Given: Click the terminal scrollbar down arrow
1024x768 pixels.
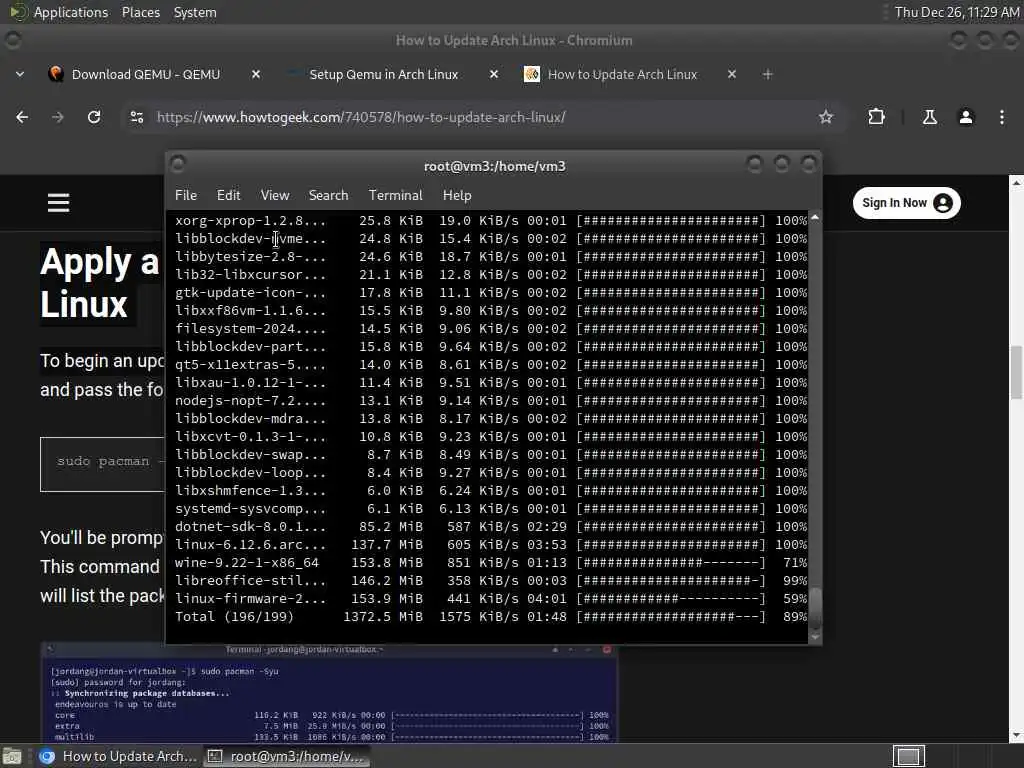Looking at the screenshot, I should click(x=815, y=637).
